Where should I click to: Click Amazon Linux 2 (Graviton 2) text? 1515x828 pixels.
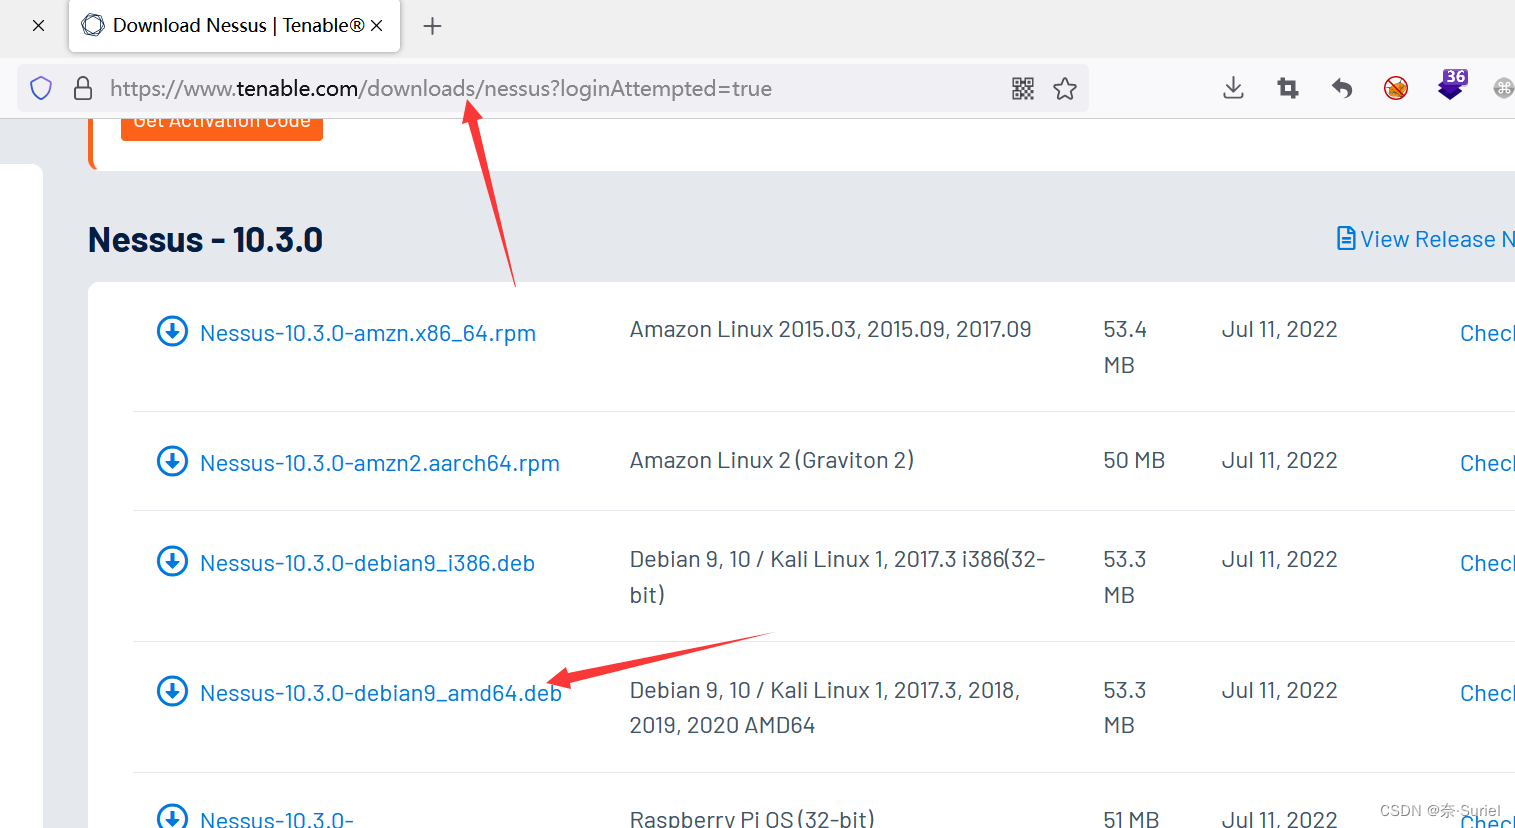(x=772, y=460)
